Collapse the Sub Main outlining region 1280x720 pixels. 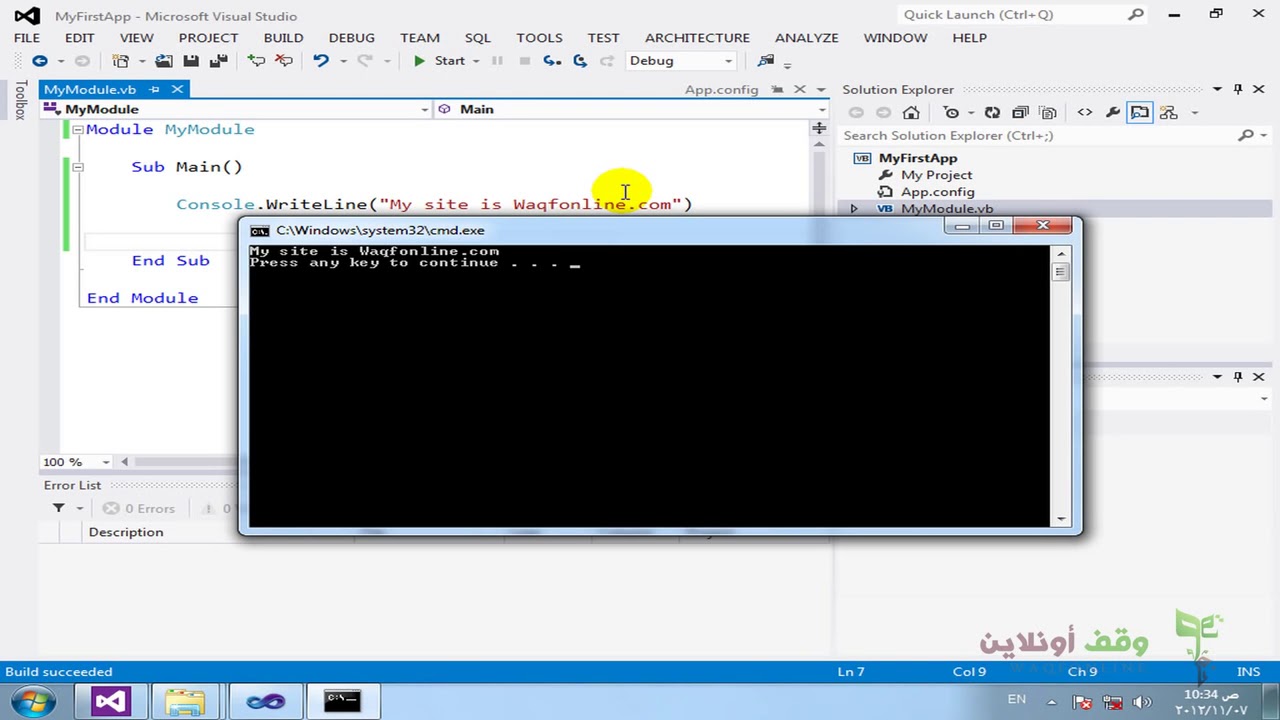[78, 167]
